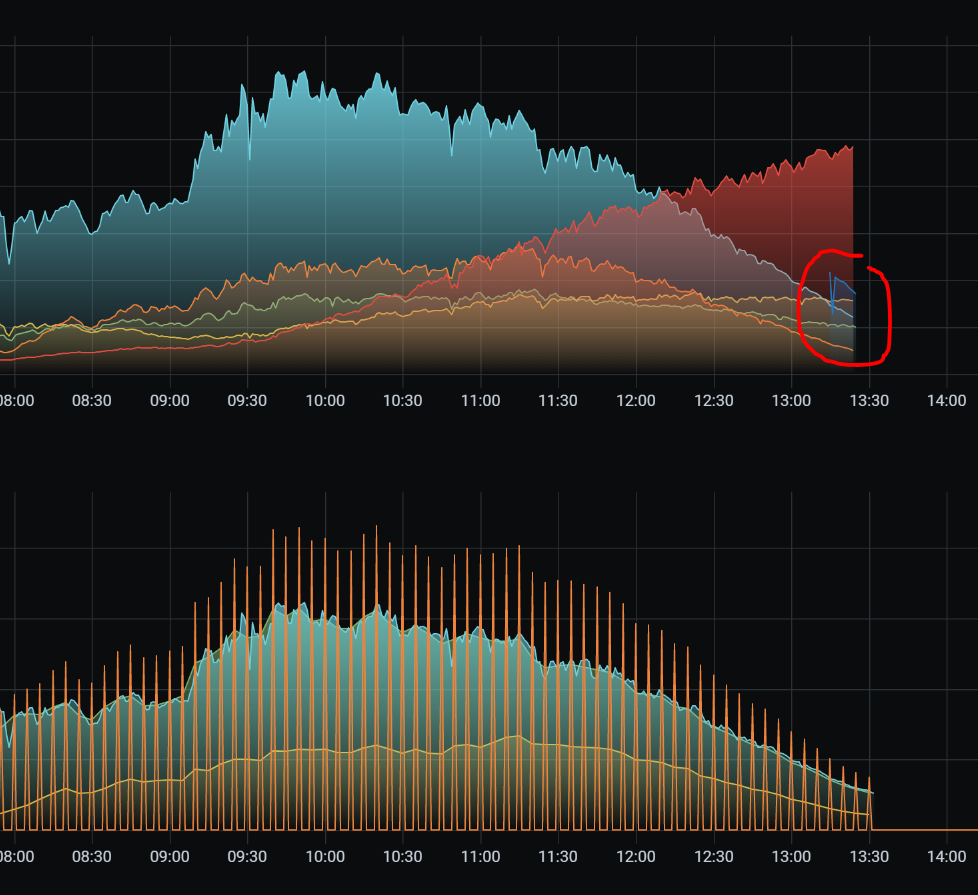The image size is (978, 895).
Task: Click the 12:00 label on upper chart axis
Action: pos(636,401)
